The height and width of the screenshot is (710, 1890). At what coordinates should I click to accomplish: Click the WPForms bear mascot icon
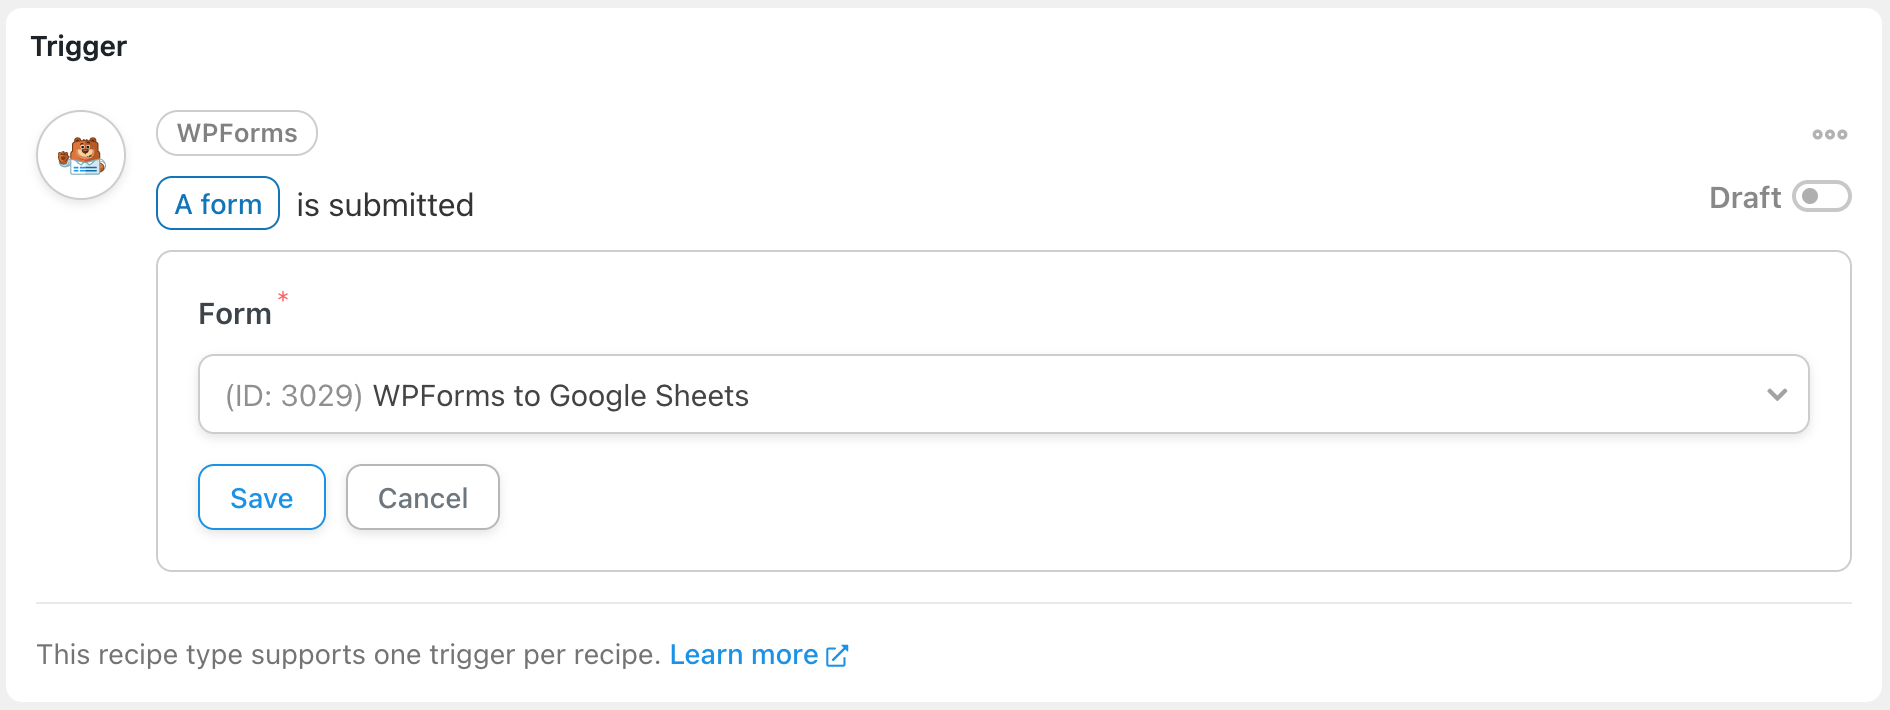tap(81, 155)
